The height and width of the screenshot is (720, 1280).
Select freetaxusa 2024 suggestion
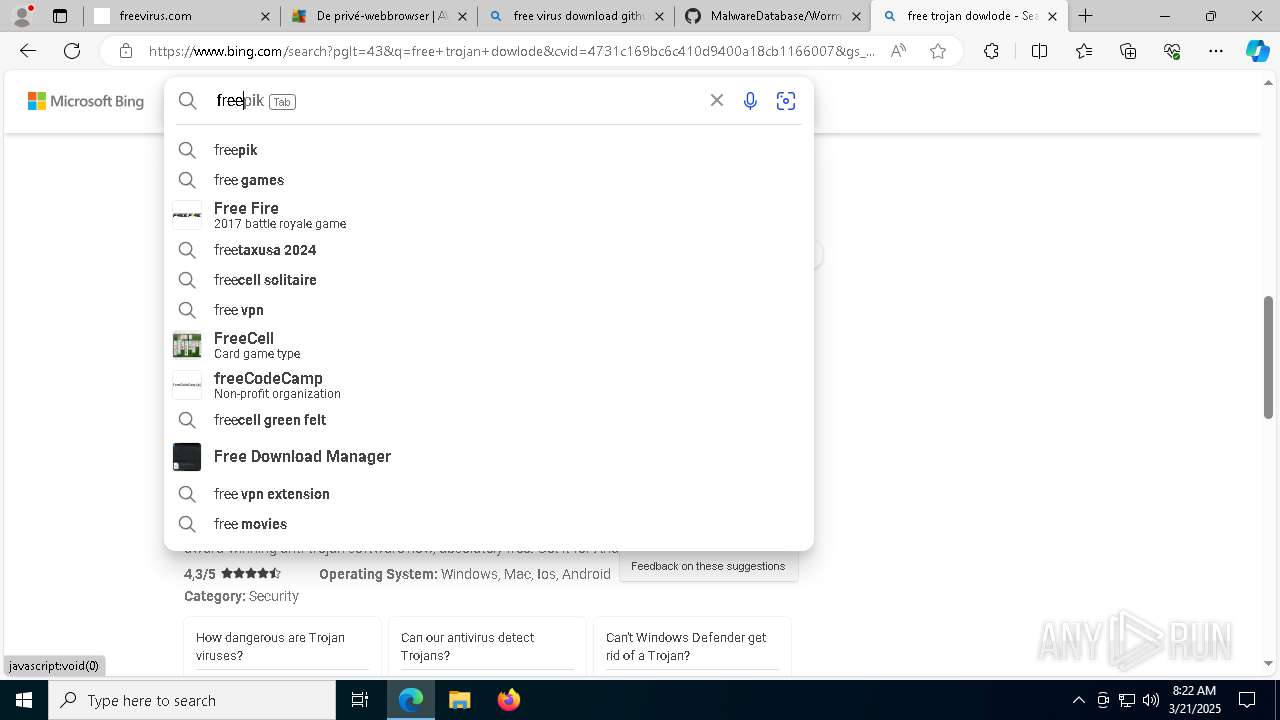(x=489, y=250)
